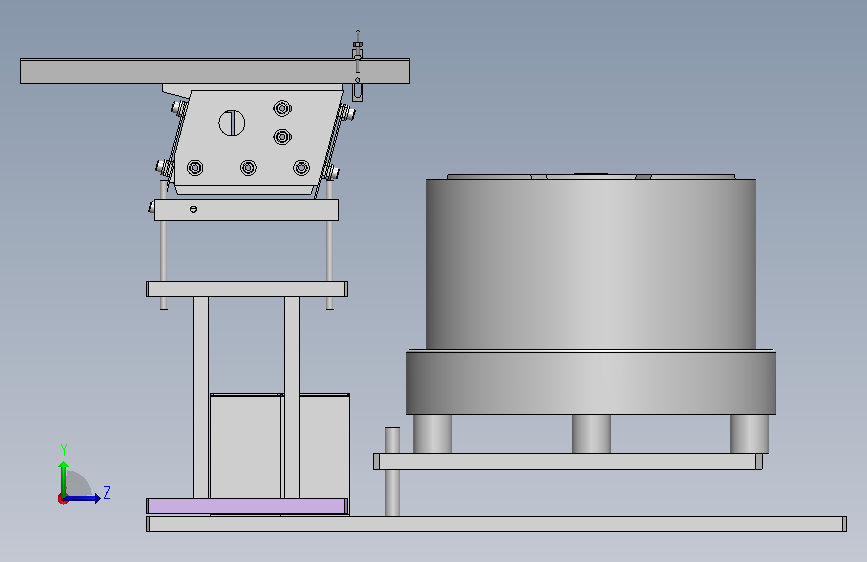Pick the small screw on the horizontal bar
The height and width of the screenshot is (562, 867).
193,209
